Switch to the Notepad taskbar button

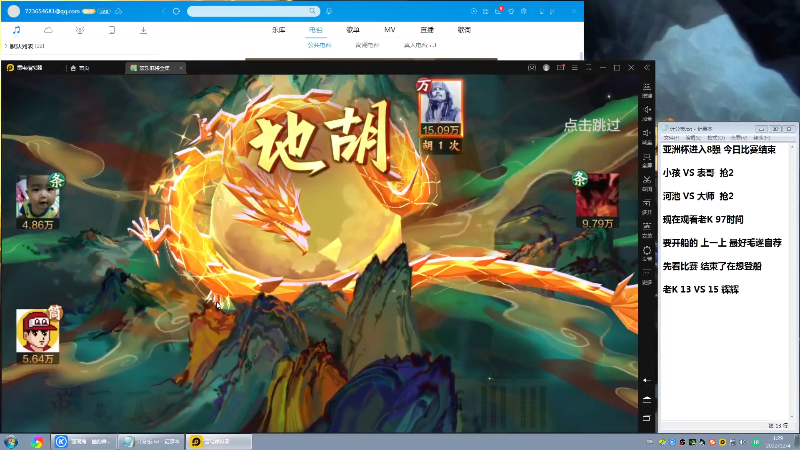(150, 442)
